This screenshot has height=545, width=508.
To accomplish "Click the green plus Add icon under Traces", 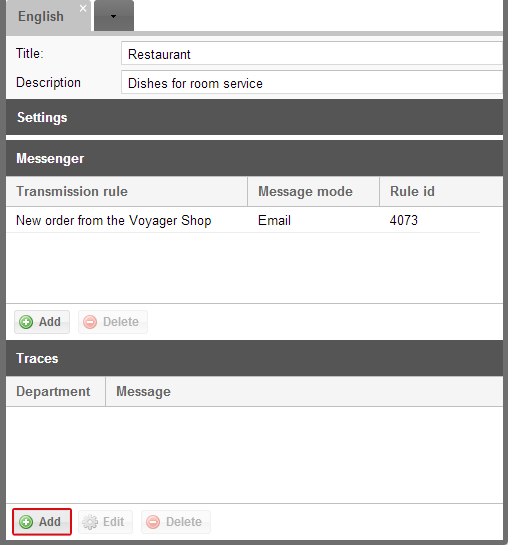I will [x=26, y=522].
